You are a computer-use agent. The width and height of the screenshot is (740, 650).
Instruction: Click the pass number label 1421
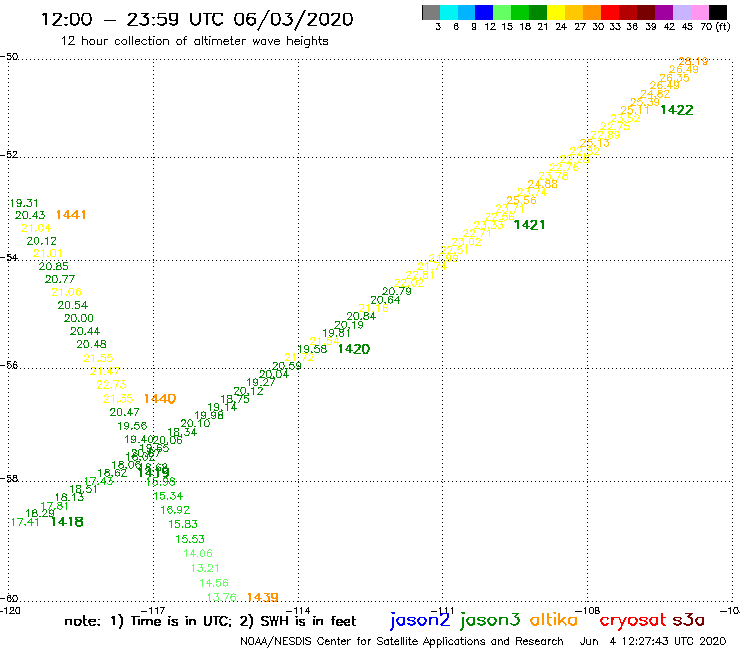coord(529,225)
